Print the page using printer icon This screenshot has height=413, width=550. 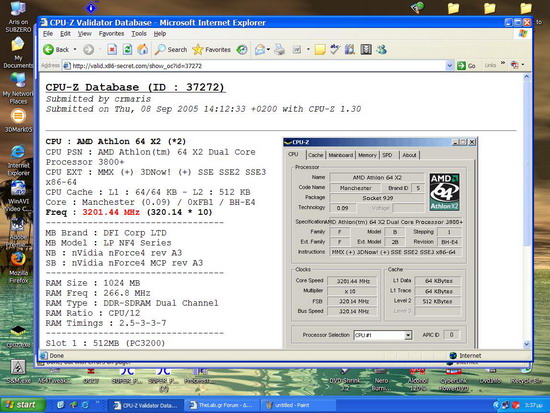(280, 49)
